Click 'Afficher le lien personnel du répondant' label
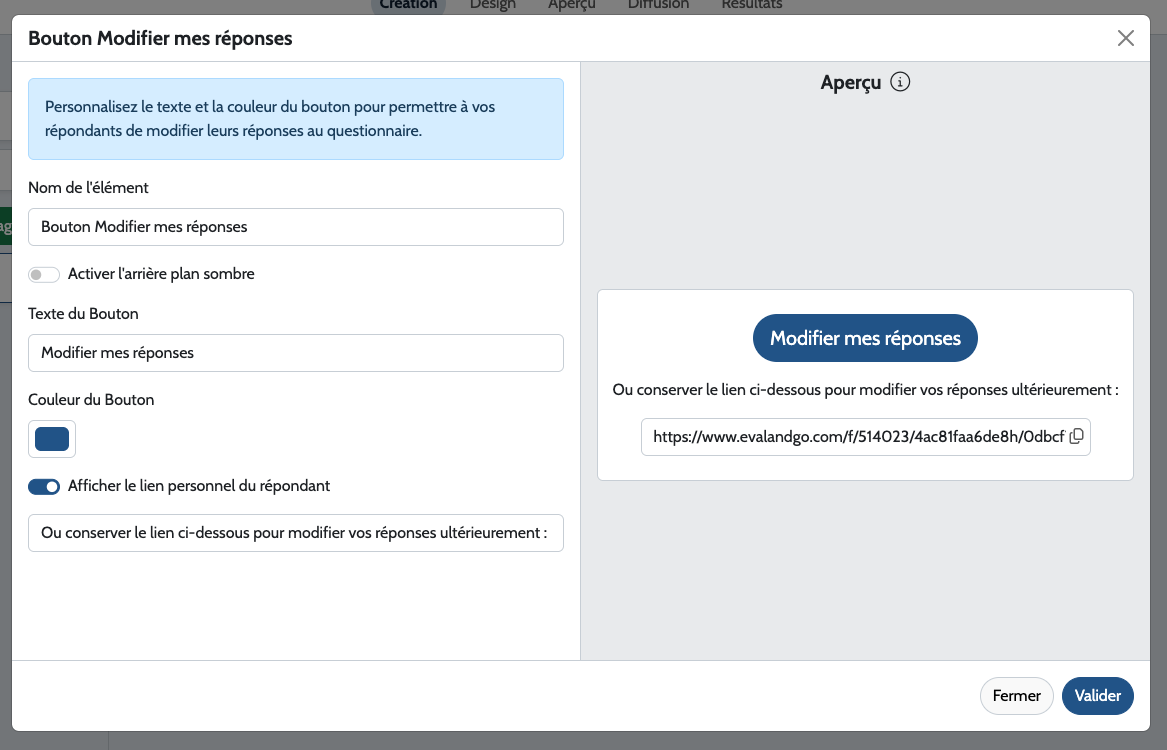This screenshot has height=750, width=1167. point(199,486)
